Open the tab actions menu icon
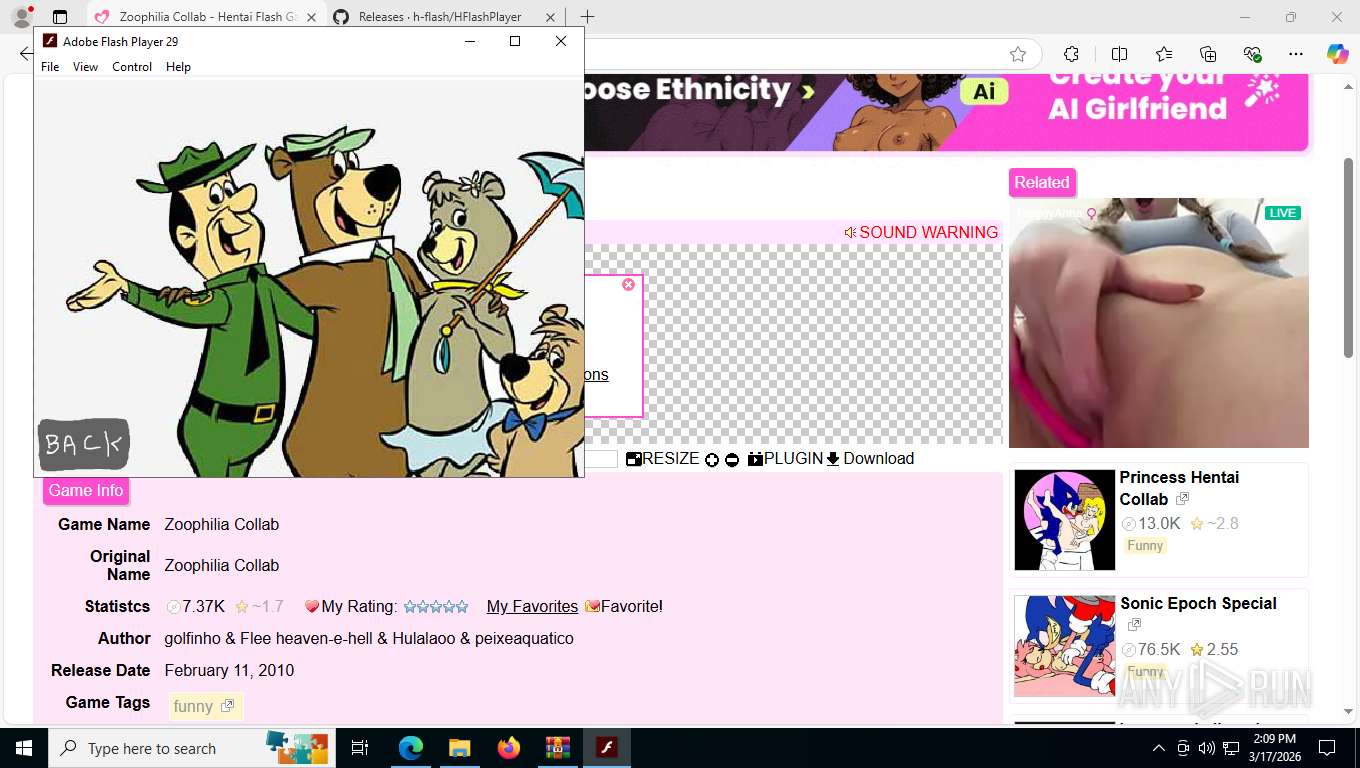Viewport: 1360px width, 768px height. click(60, 17)
